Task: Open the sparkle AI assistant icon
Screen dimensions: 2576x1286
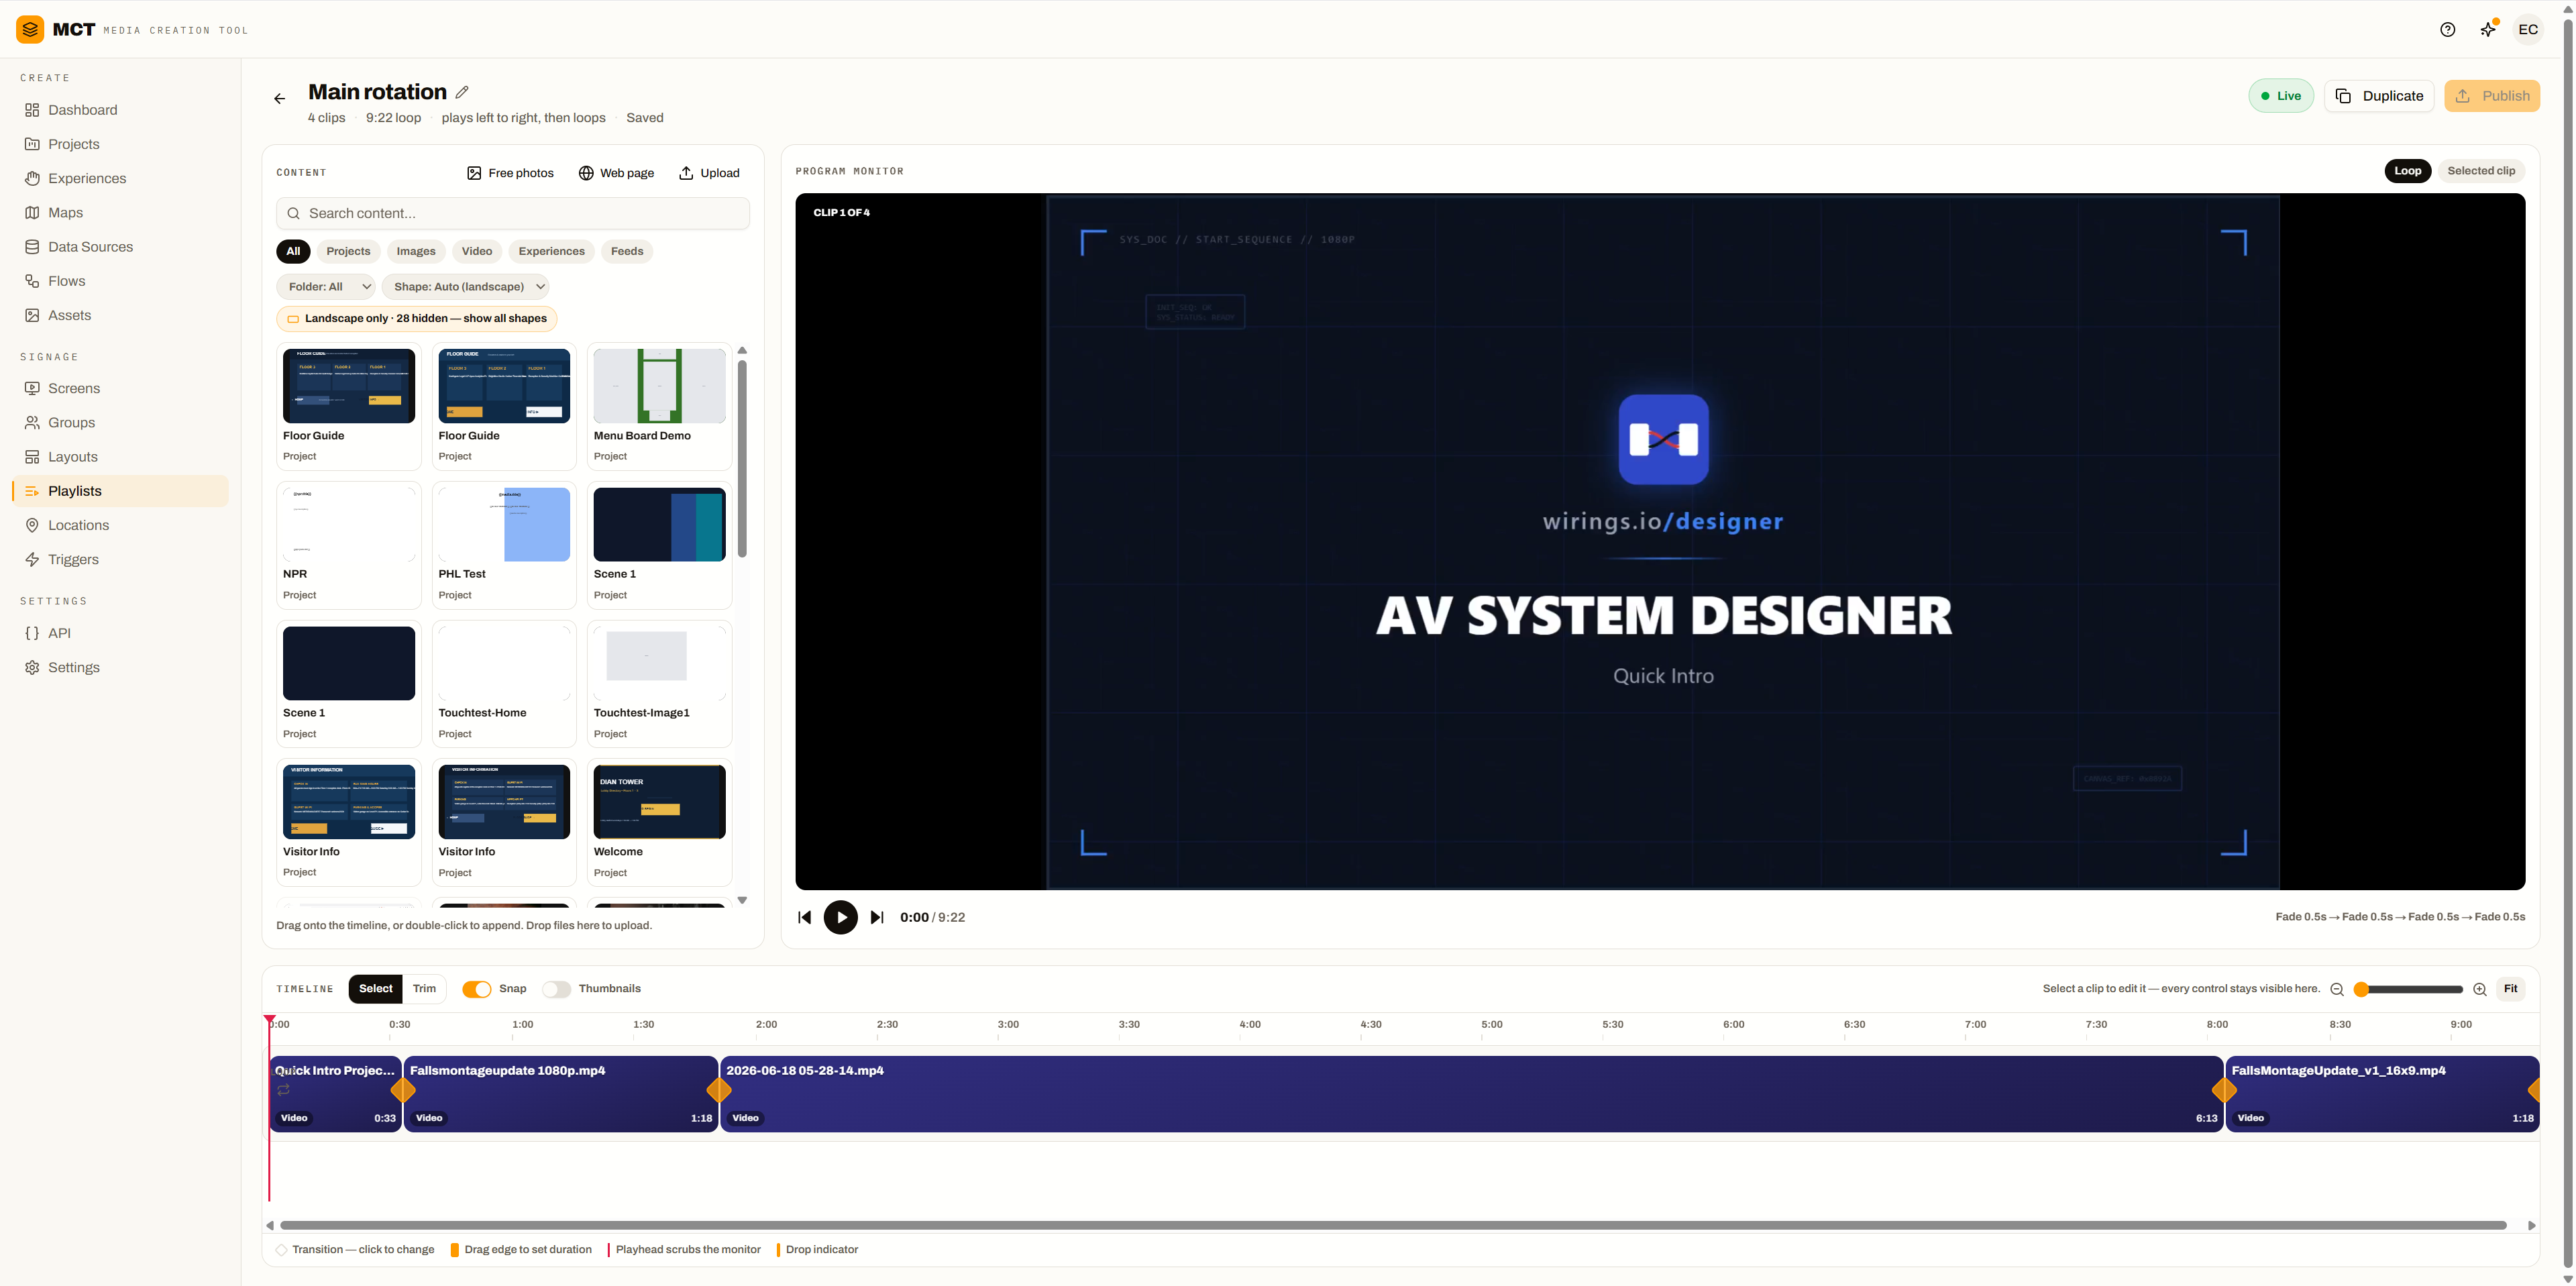Action: pyautogui.click(x=2487, y=29)
